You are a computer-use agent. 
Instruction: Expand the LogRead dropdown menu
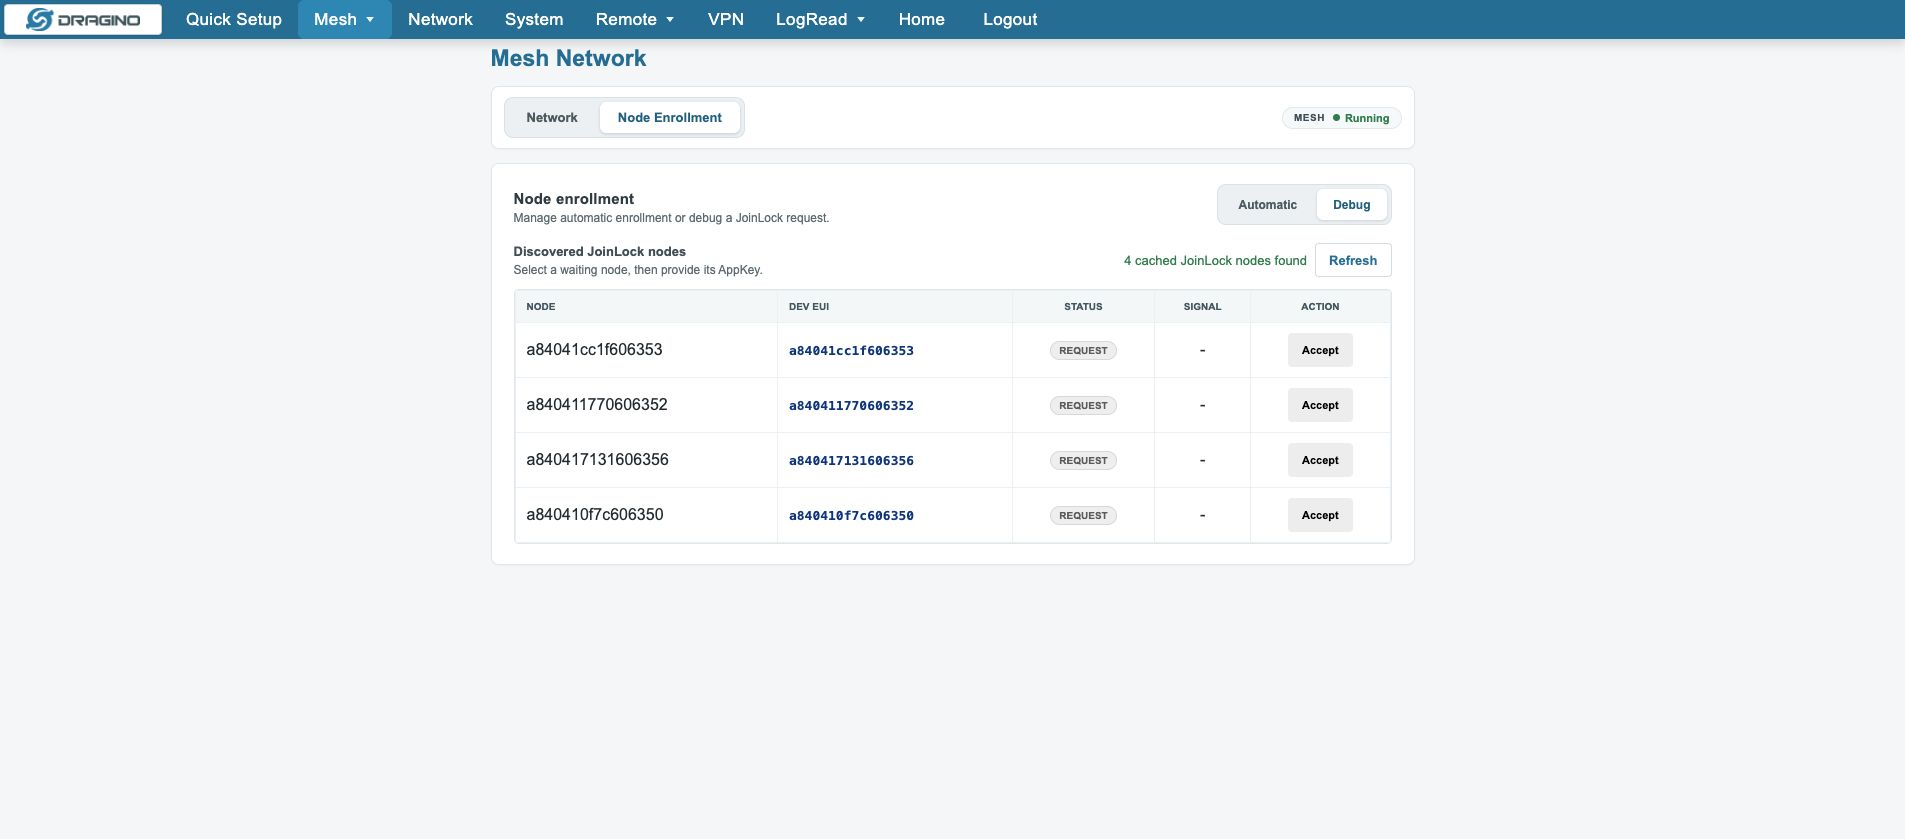click(x=820, y=19)
